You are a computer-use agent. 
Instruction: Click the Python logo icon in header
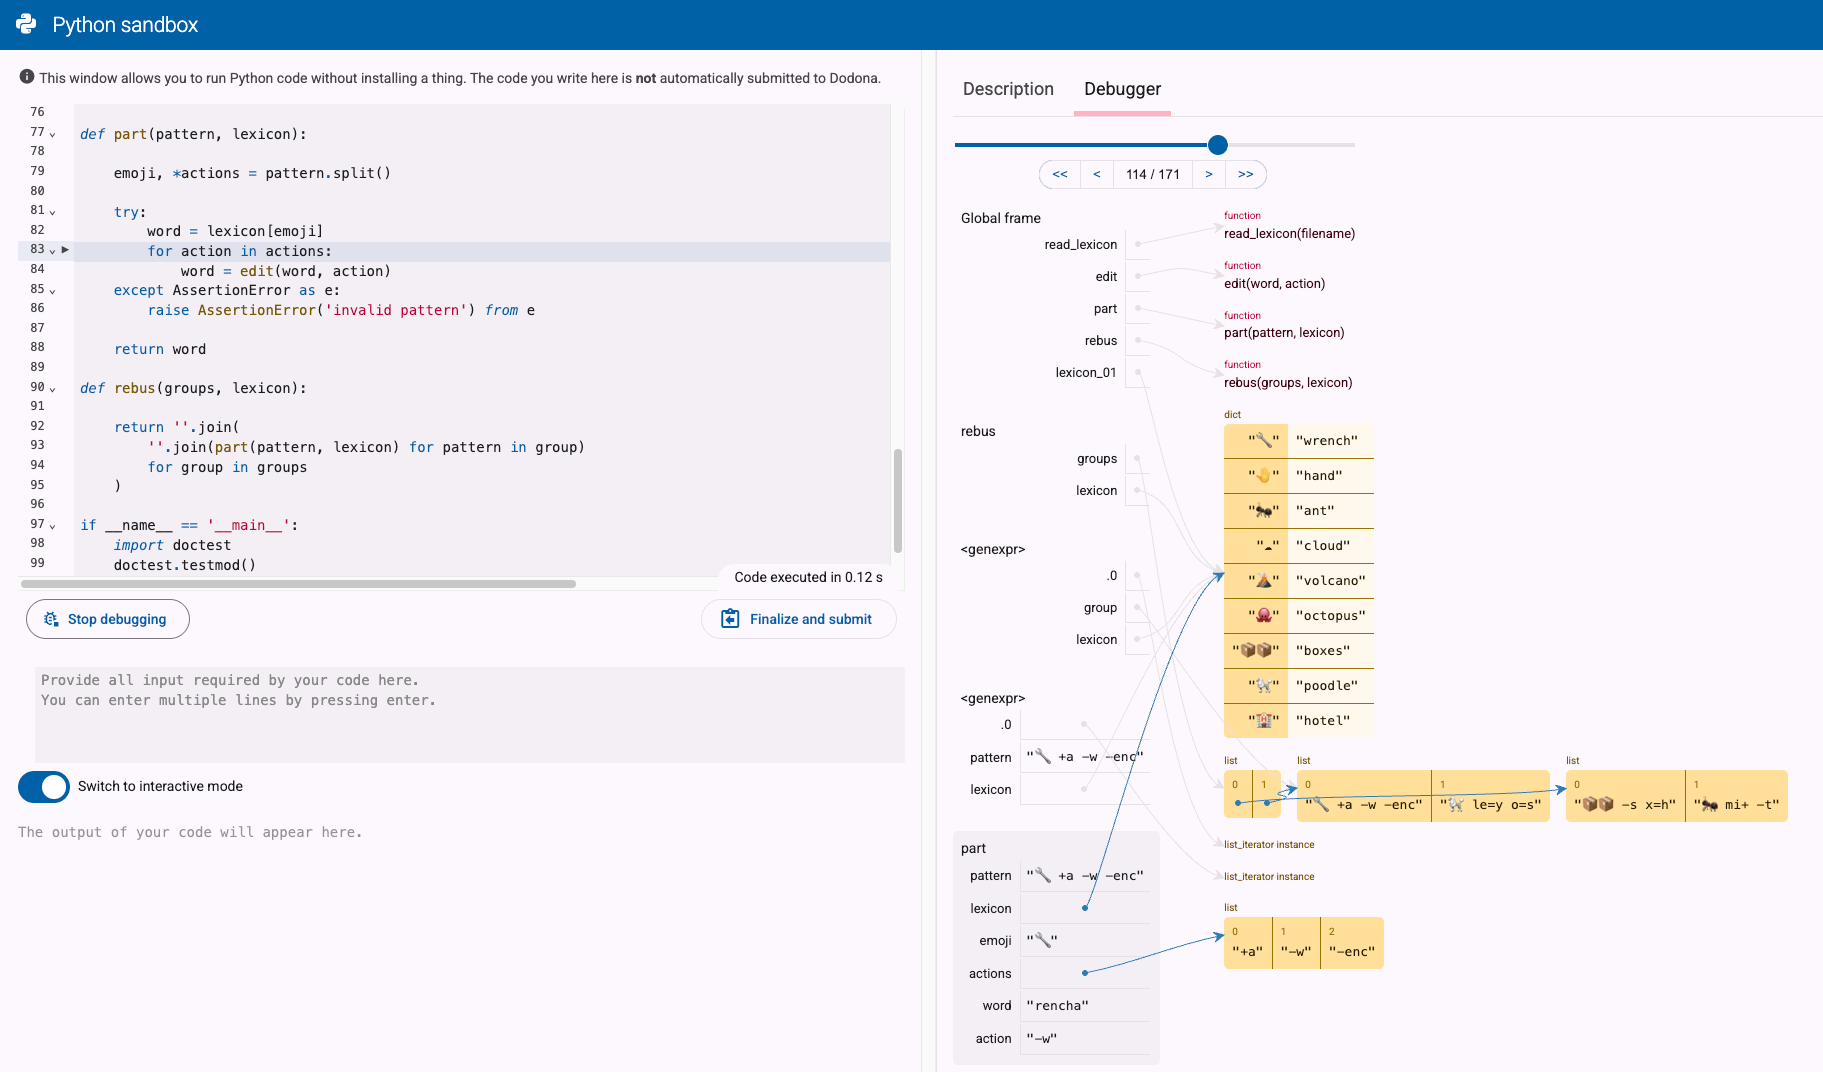point(26,24)
